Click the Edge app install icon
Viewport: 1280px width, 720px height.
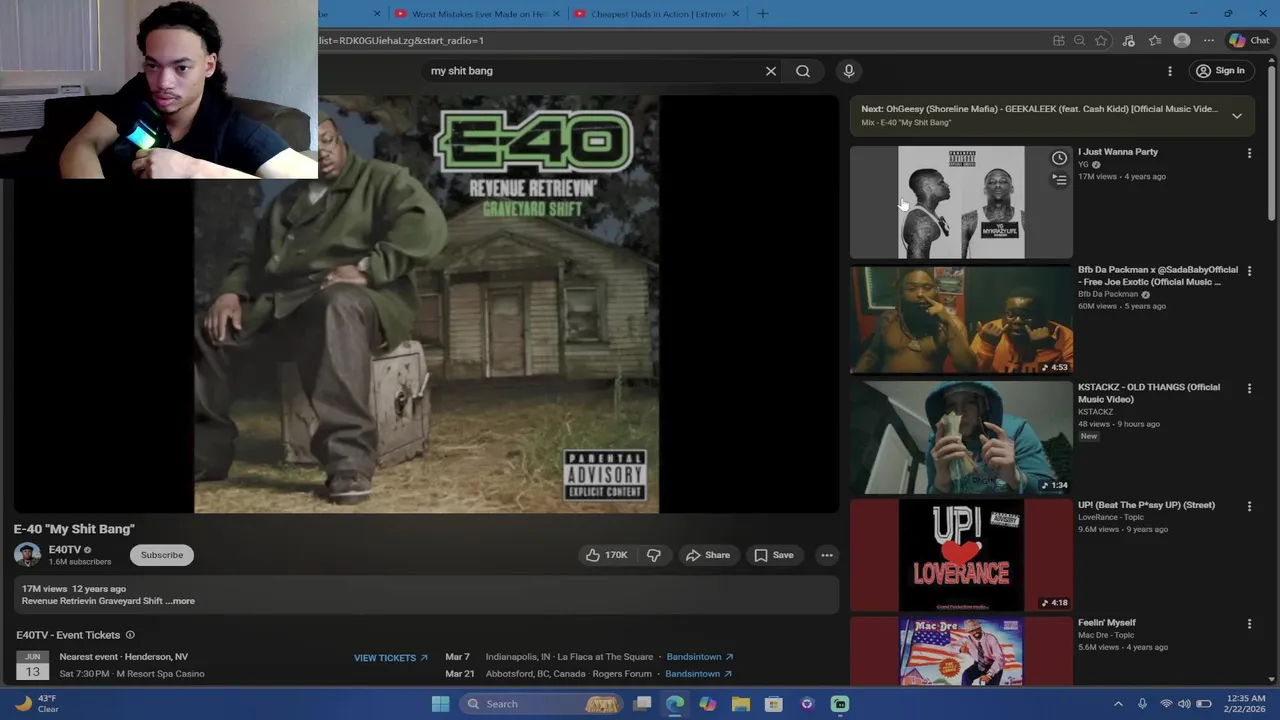click(1059, 41)
